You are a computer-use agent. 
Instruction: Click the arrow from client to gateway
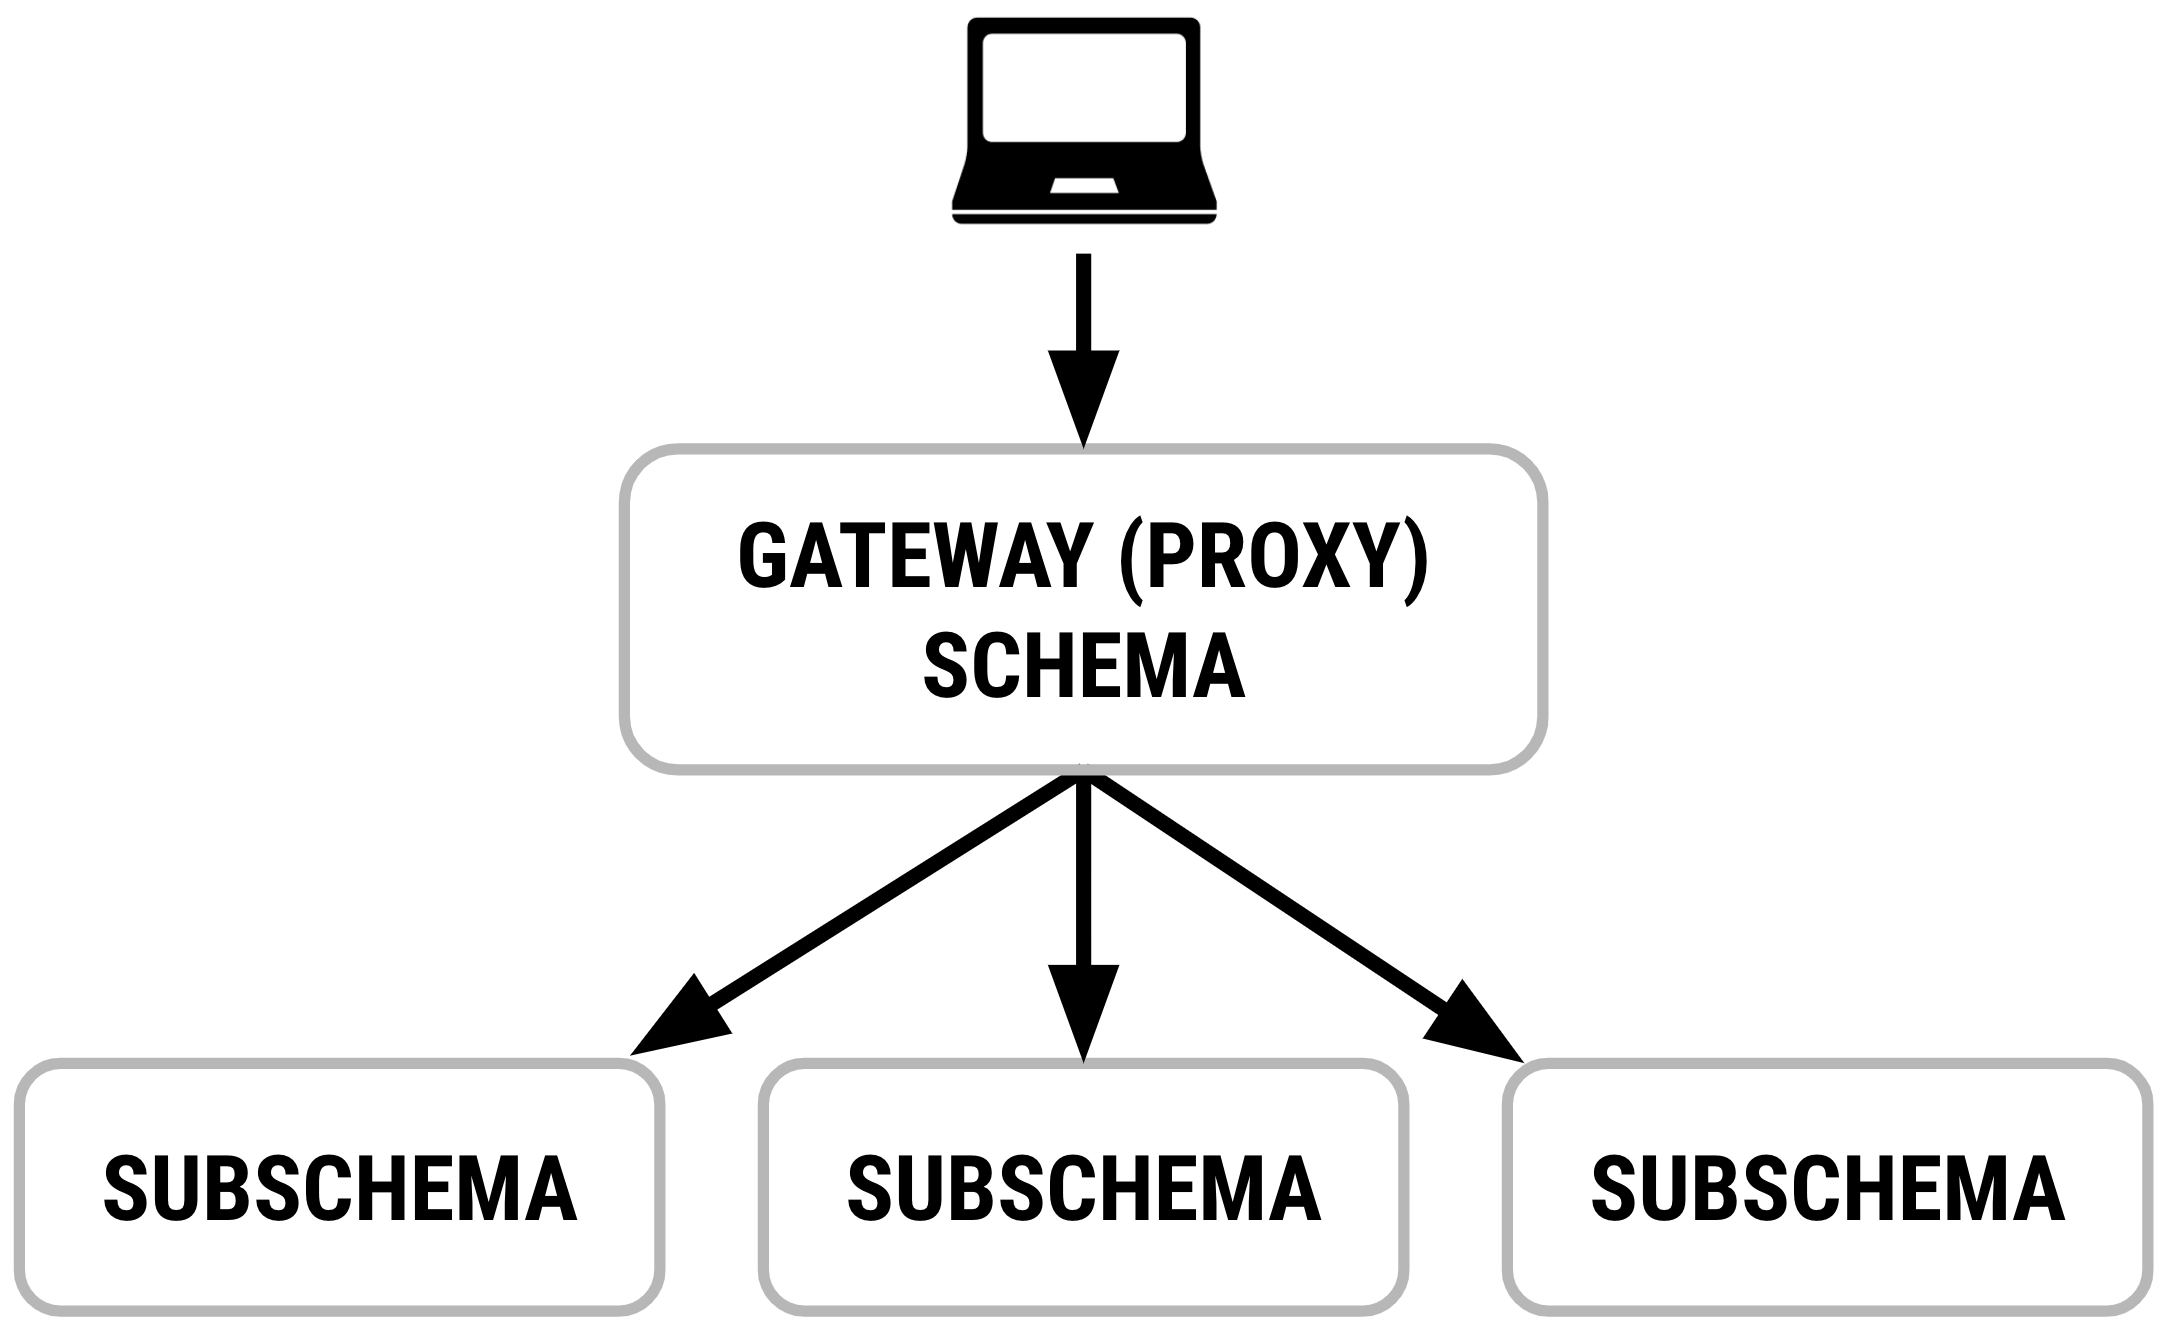[x=1083, y=356]
